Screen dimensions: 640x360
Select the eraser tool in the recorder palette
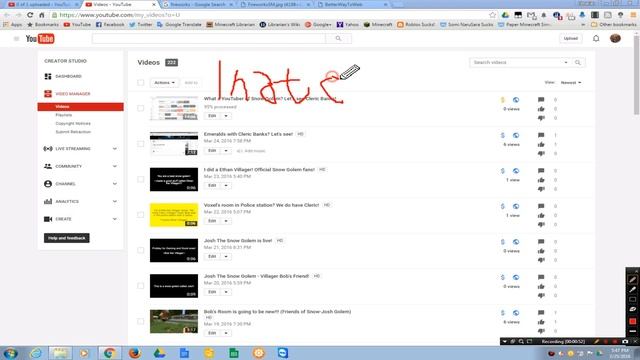[632, 309]
